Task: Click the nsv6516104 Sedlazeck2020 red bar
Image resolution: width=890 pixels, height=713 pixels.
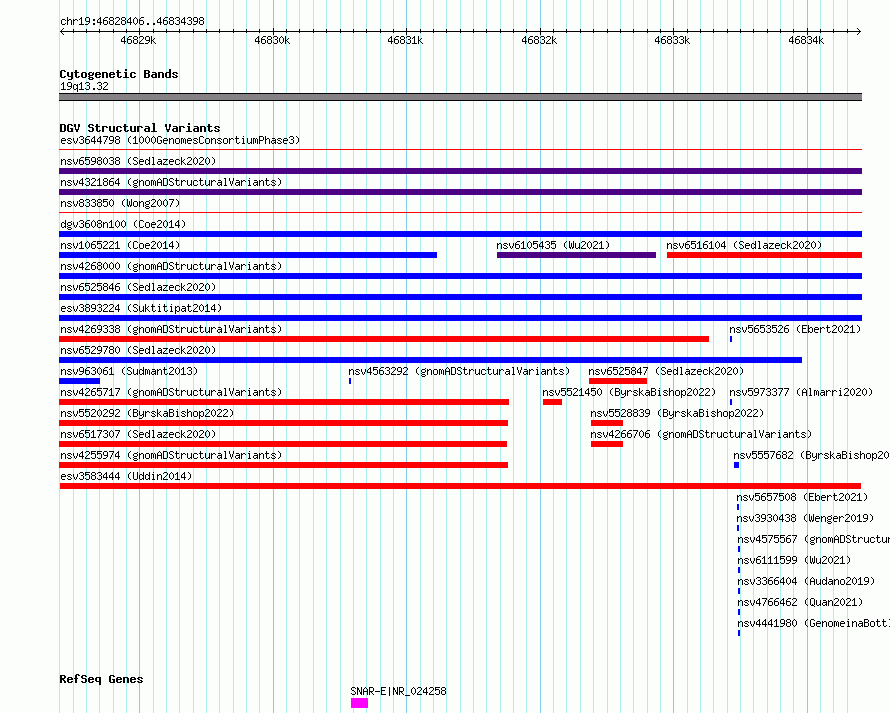Action: (765, 255)
